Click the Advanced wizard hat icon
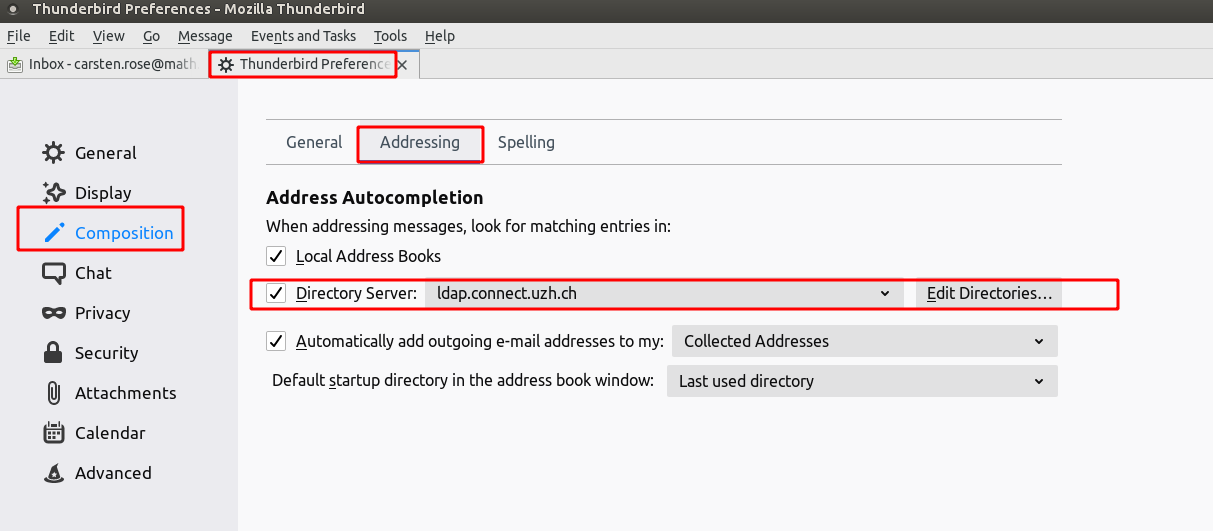This screenshot has height=531, width=1213. 53,473
